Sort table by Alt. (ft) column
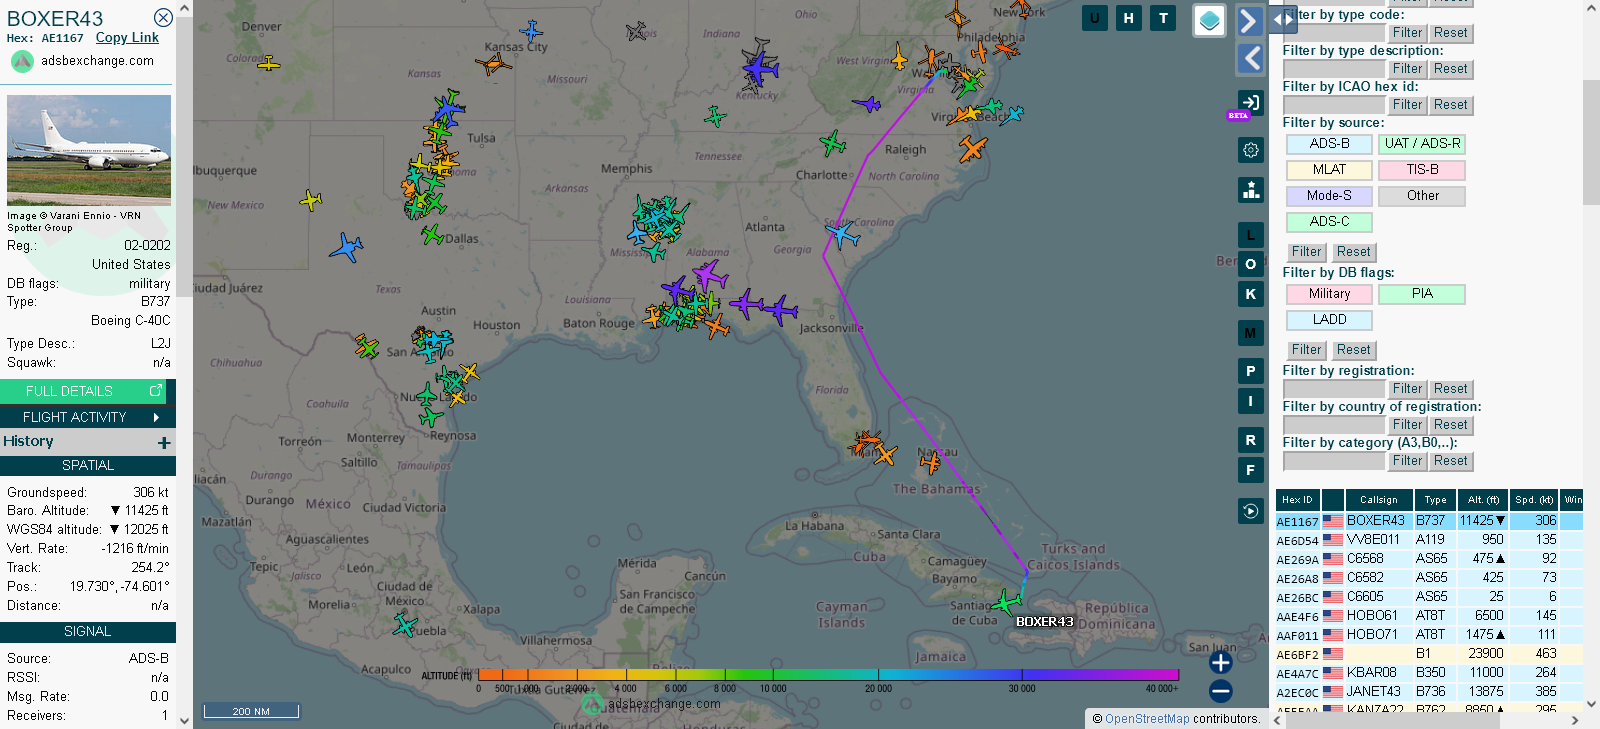 pyautogui.click(x=1483, y=500)
